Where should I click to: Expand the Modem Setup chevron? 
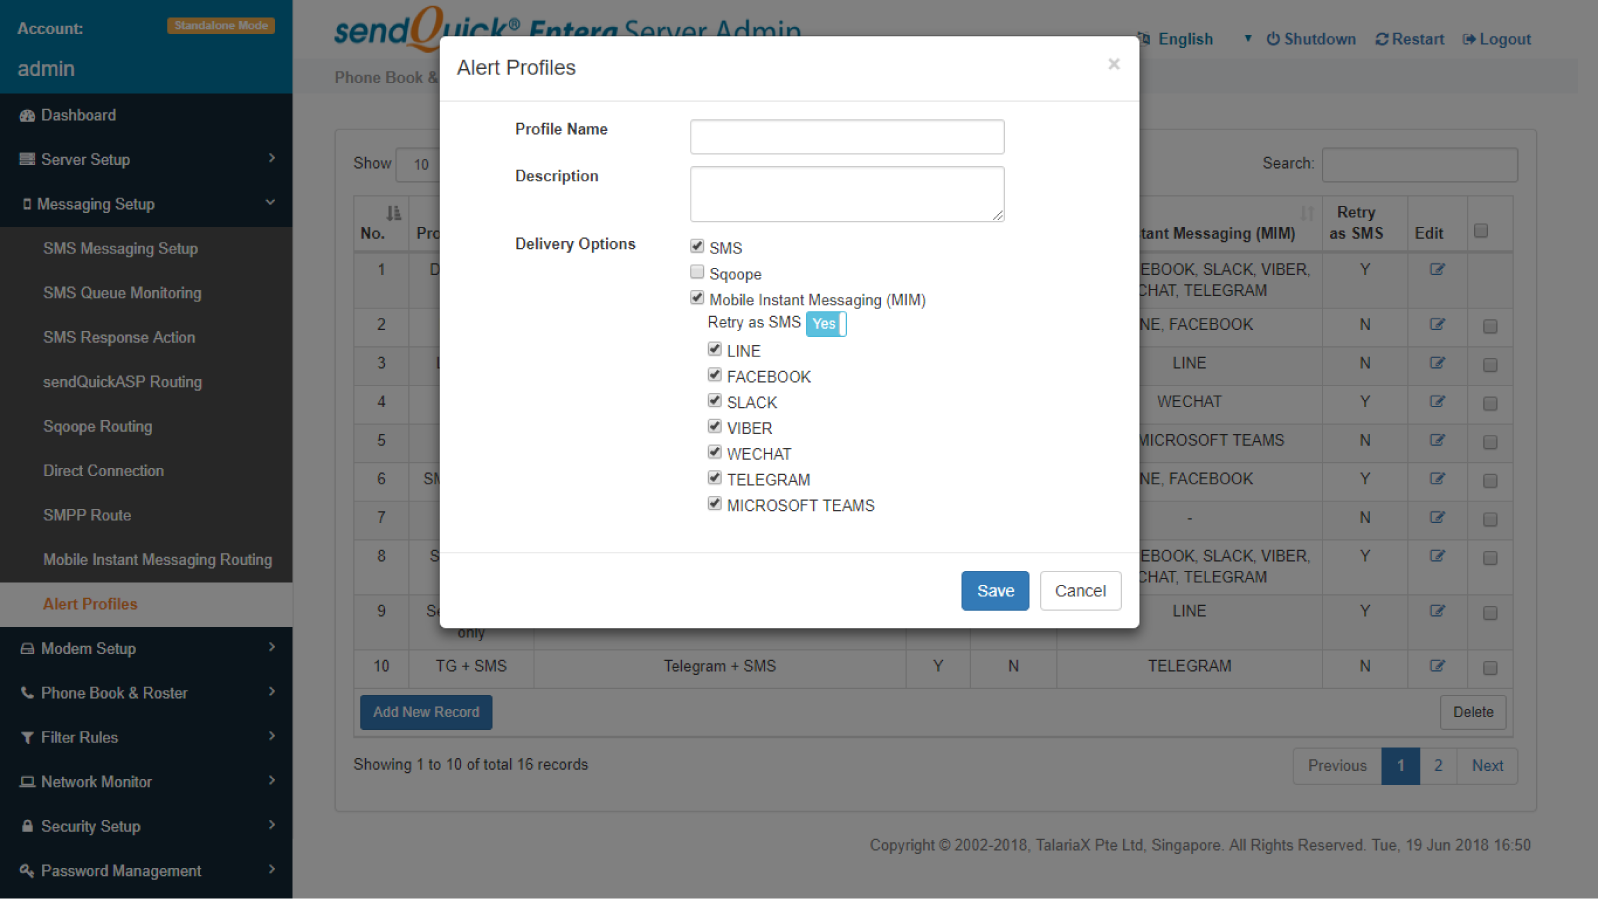tap(271, 648)
